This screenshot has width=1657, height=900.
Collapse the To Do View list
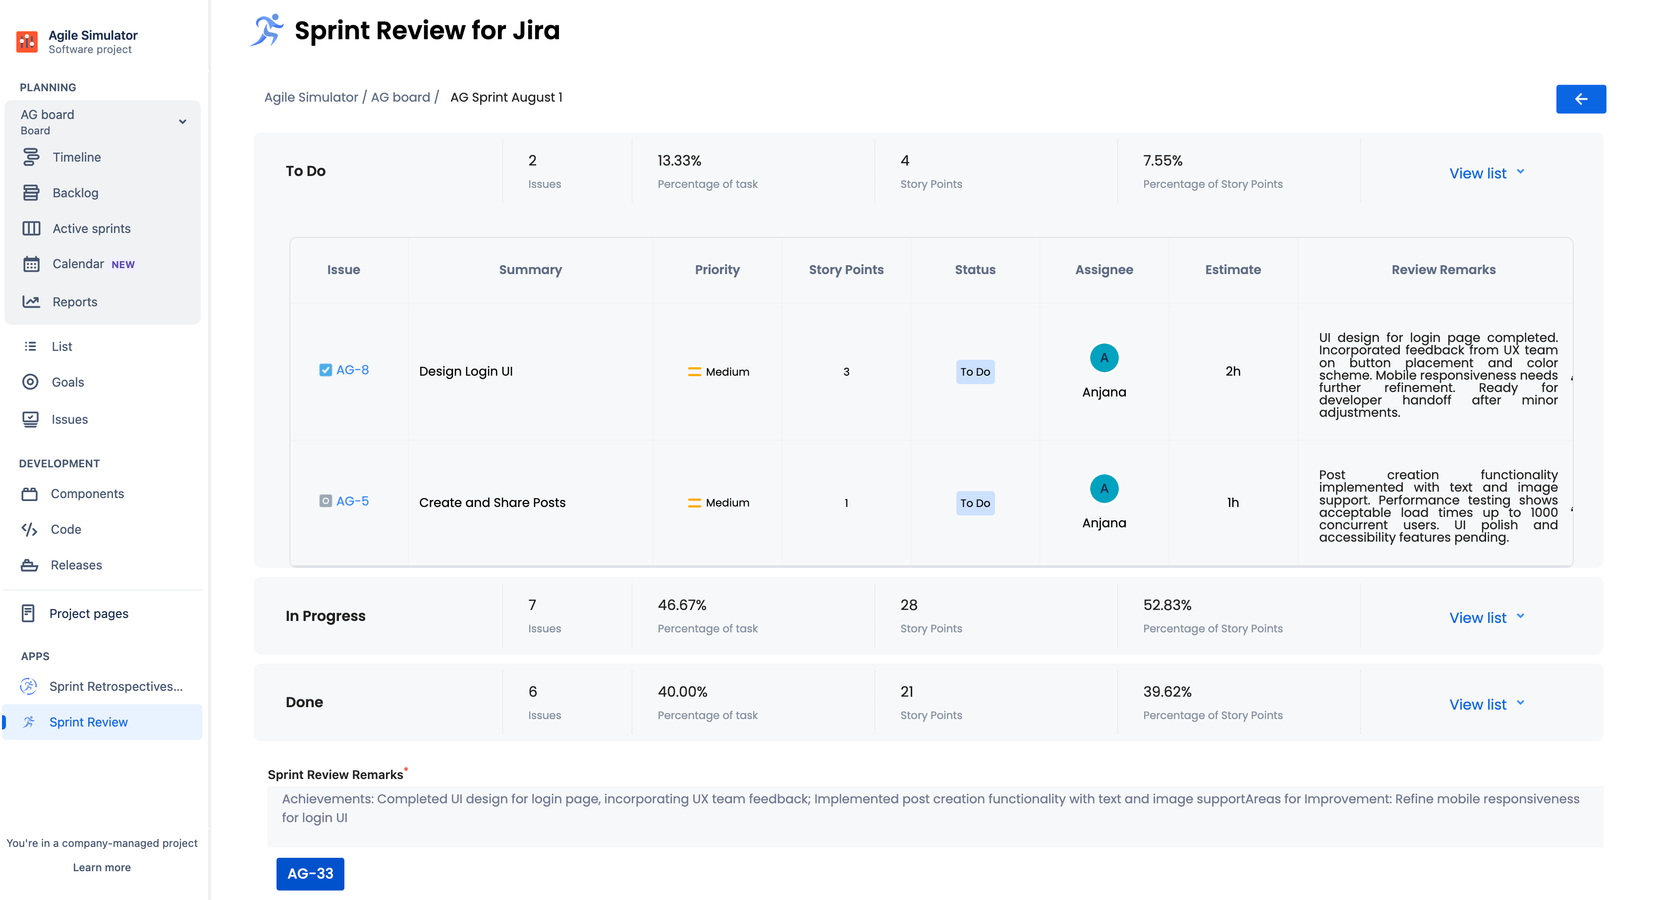[1487, 173]
